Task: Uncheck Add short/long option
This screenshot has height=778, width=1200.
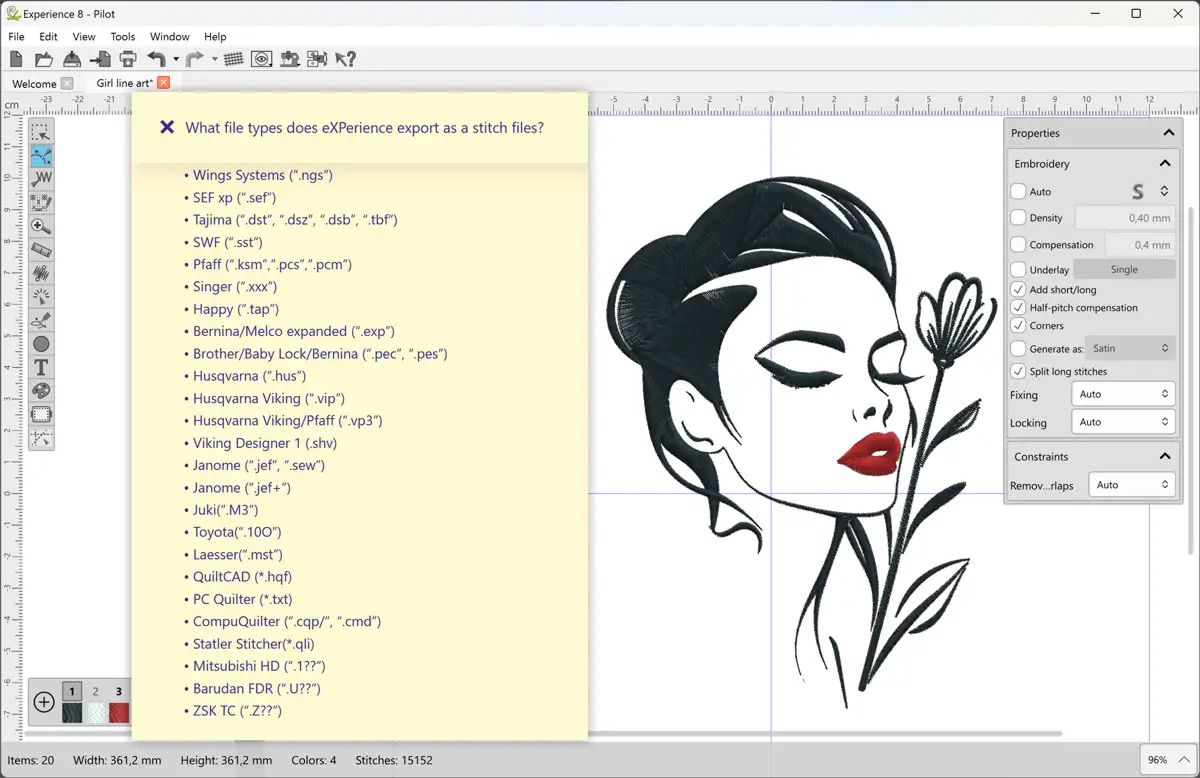Action: point(1018,290)
